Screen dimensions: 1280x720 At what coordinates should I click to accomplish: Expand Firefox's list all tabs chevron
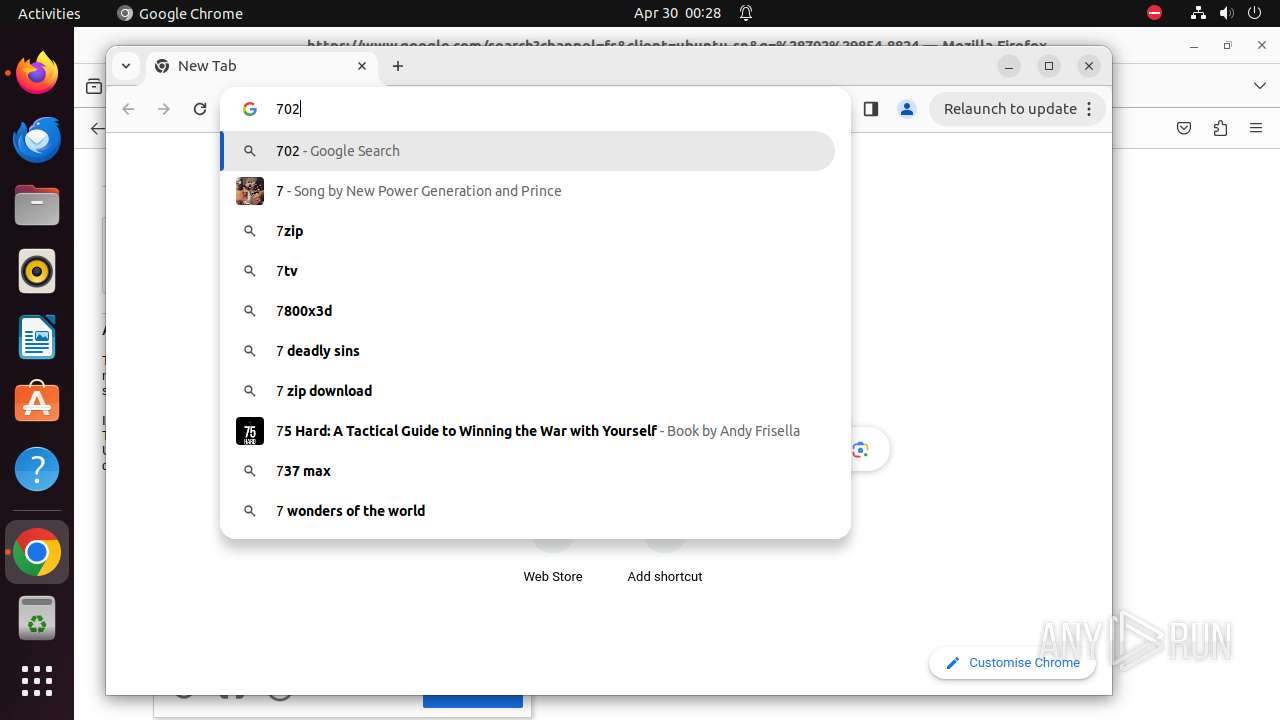click(x=1260, y=86)
